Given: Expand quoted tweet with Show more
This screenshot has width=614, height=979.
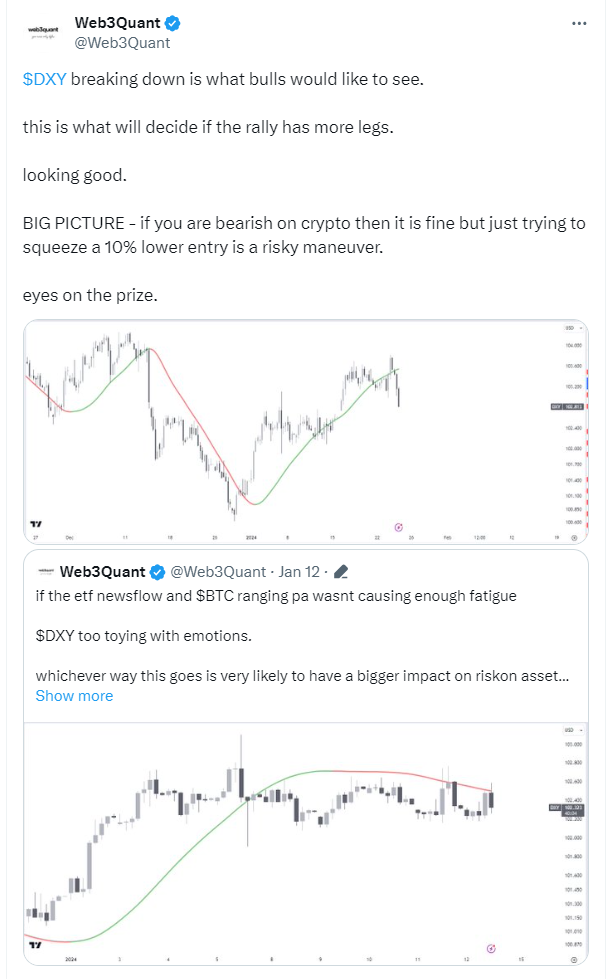Looking at the screenshot, I should tap(74, 696).
